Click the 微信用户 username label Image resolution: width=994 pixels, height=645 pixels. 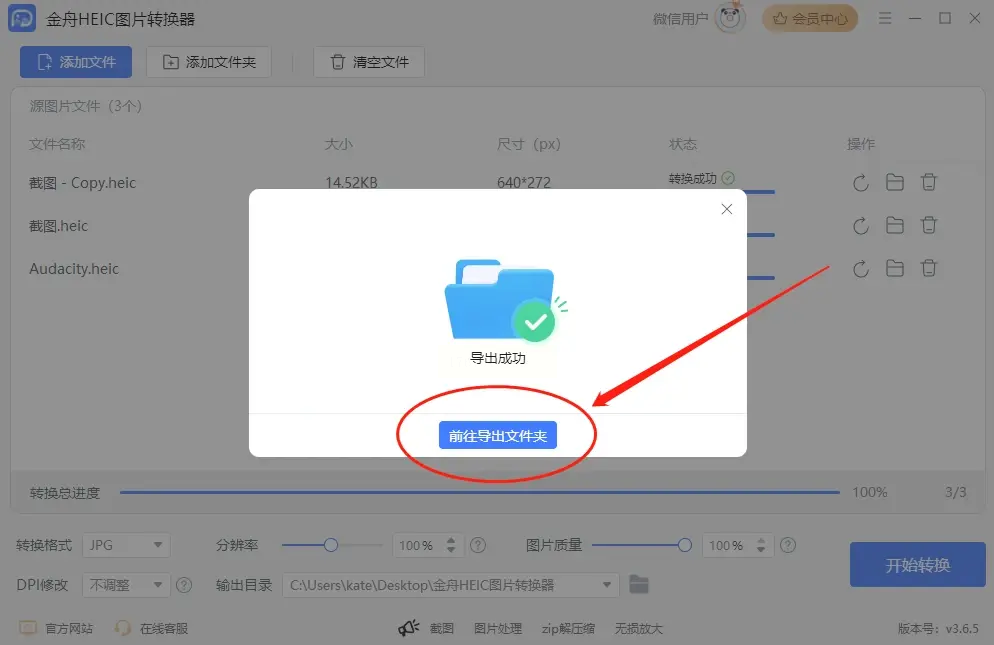pos(680,19)
